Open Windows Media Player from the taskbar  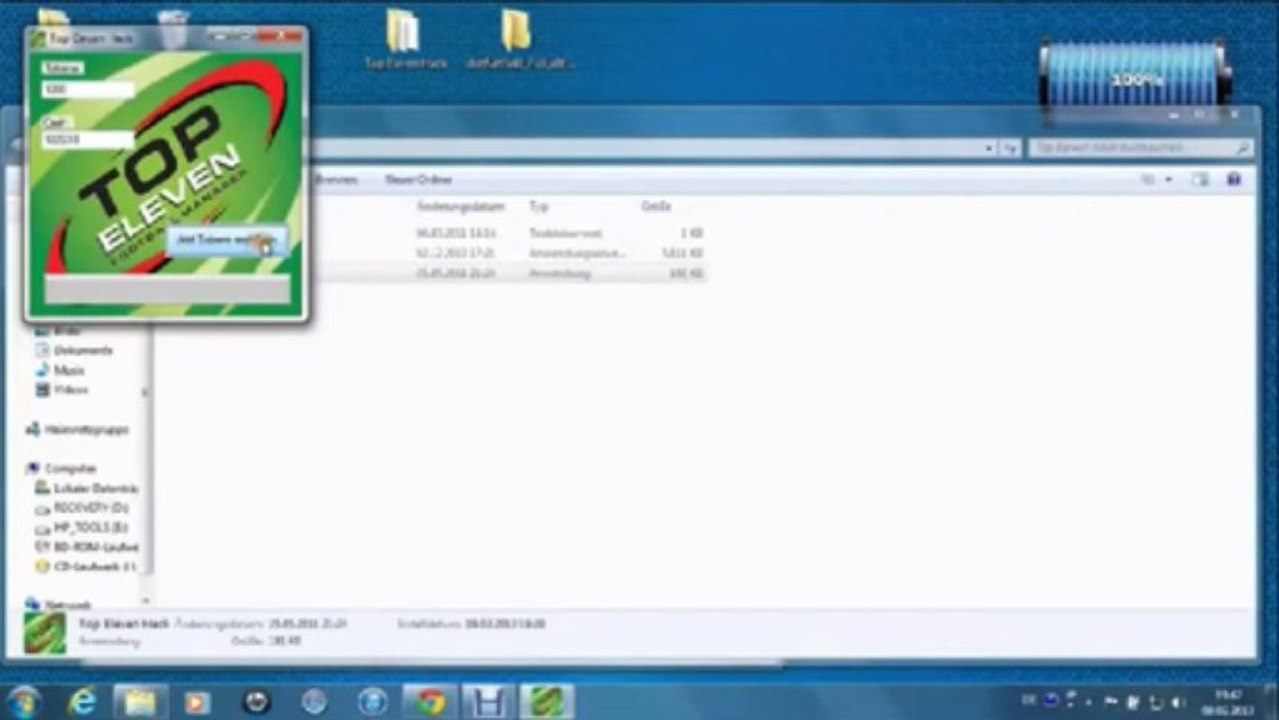point(197,702)
